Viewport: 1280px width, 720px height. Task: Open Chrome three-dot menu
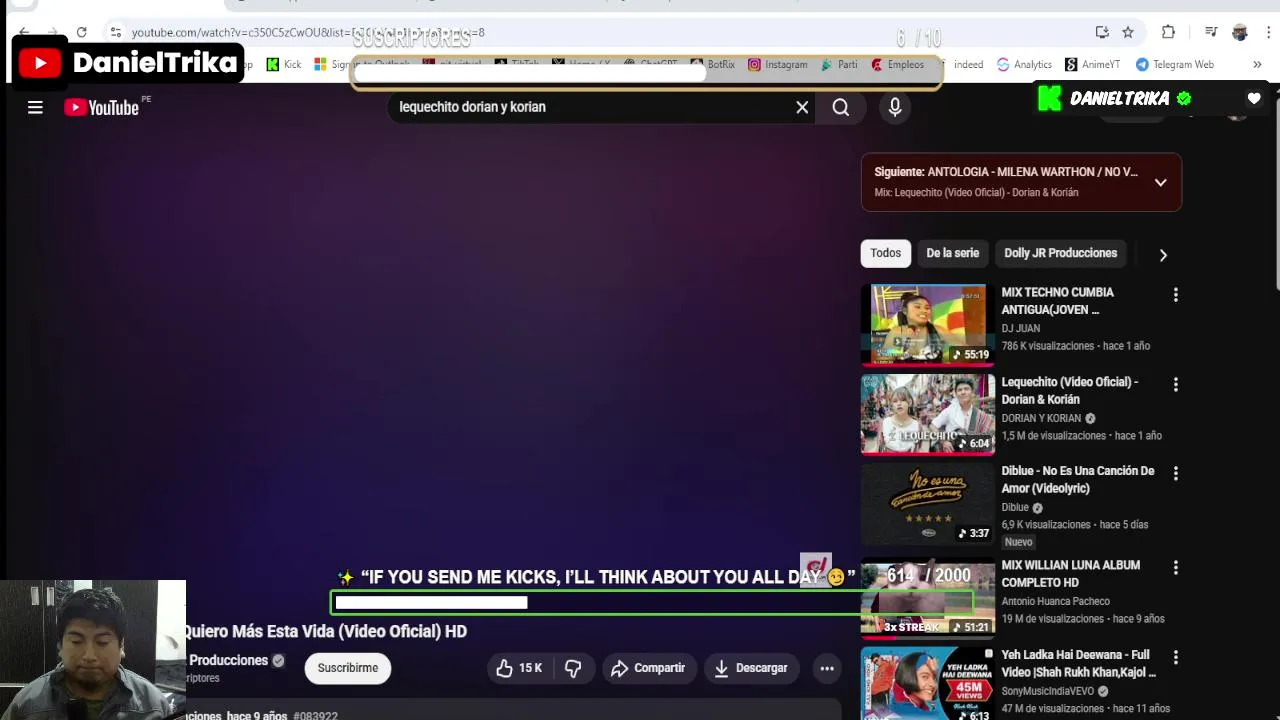1268,32
